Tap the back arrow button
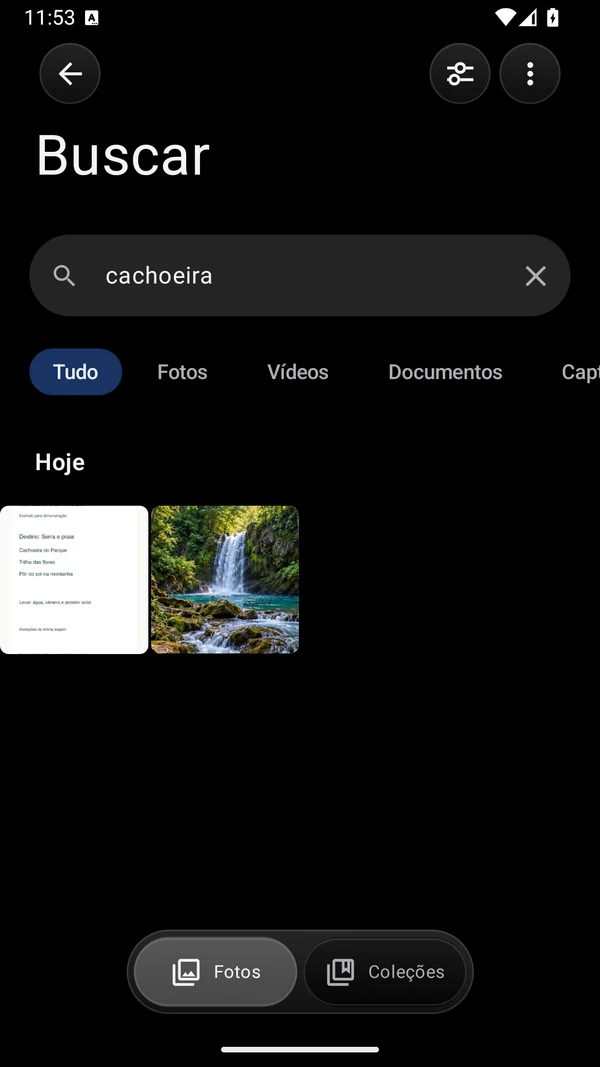The width and height of the screenshot is (600, 1067). point(70,73)
